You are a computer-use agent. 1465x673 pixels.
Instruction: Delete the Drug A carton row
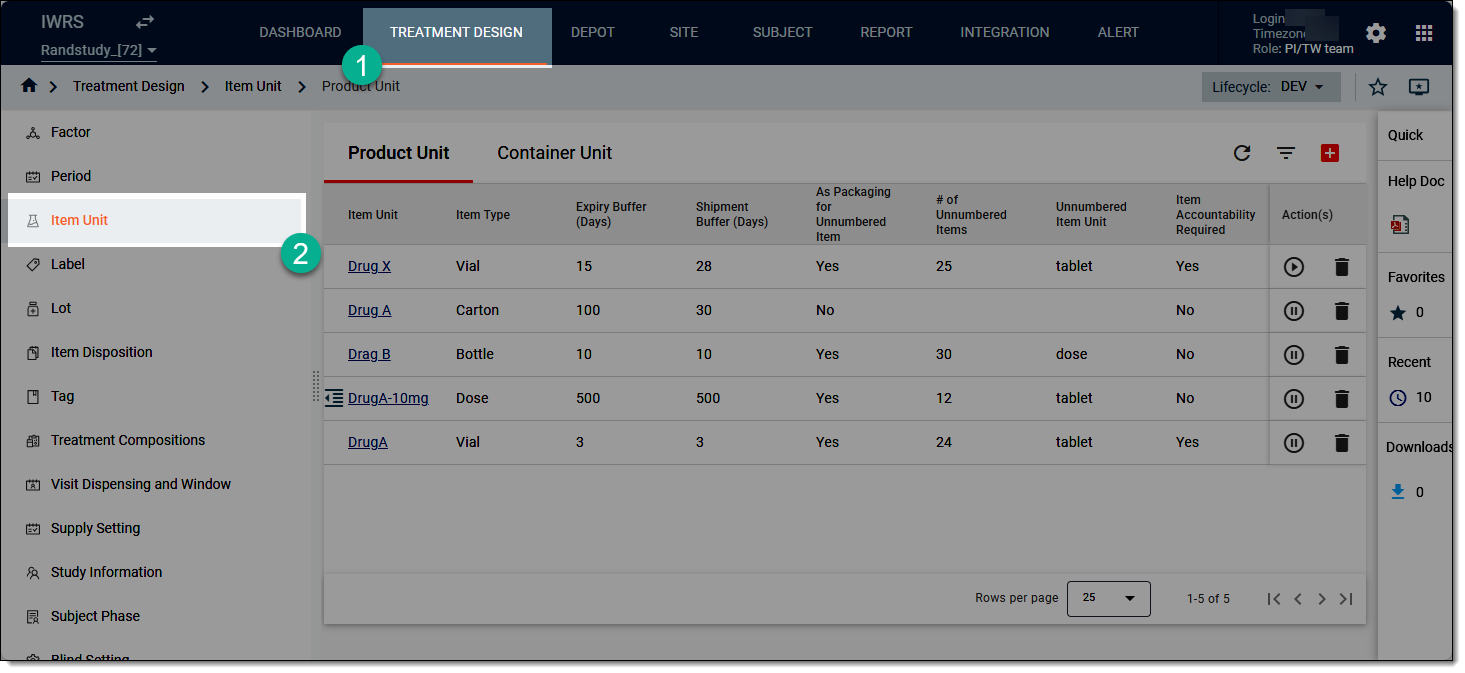(1342, 311)
